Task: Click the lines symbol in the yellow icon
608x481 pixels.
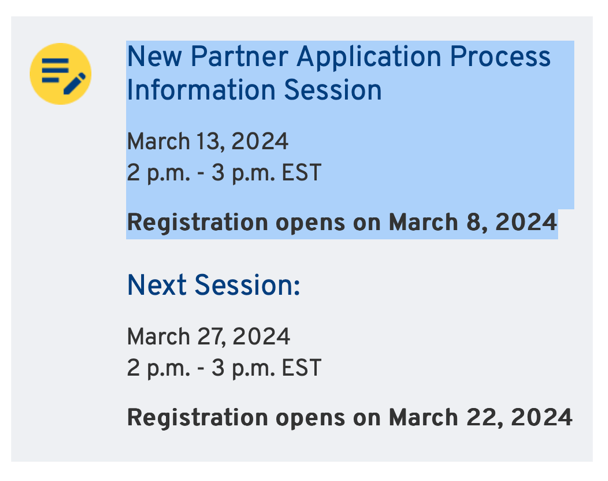Action: pos(55,70)
